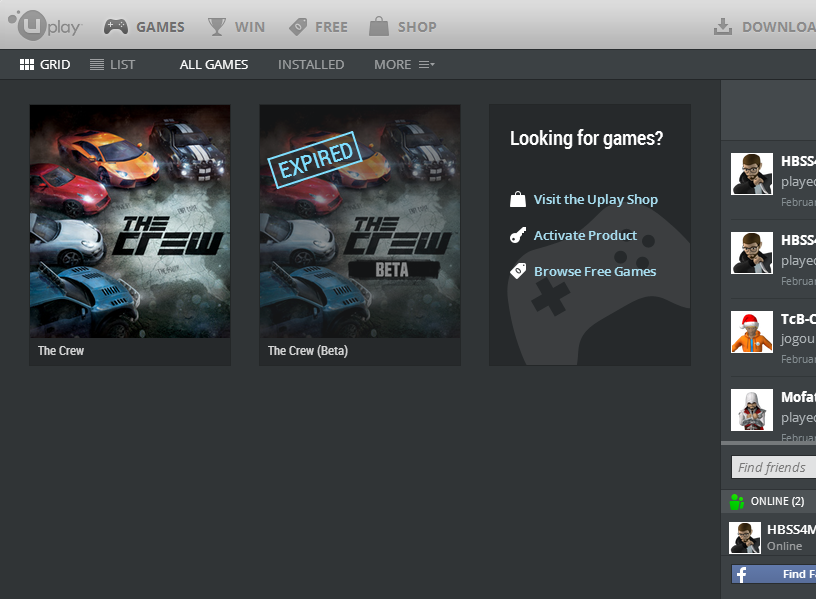
Task: Switch to LIST view
Action: pos(112,65)
